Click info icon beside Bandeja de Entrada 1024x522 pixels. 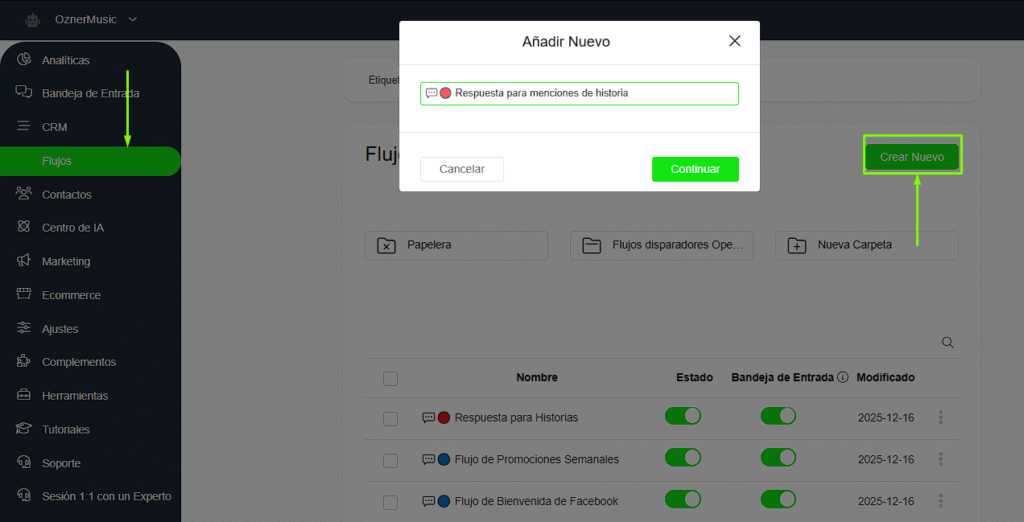(843, 378)
